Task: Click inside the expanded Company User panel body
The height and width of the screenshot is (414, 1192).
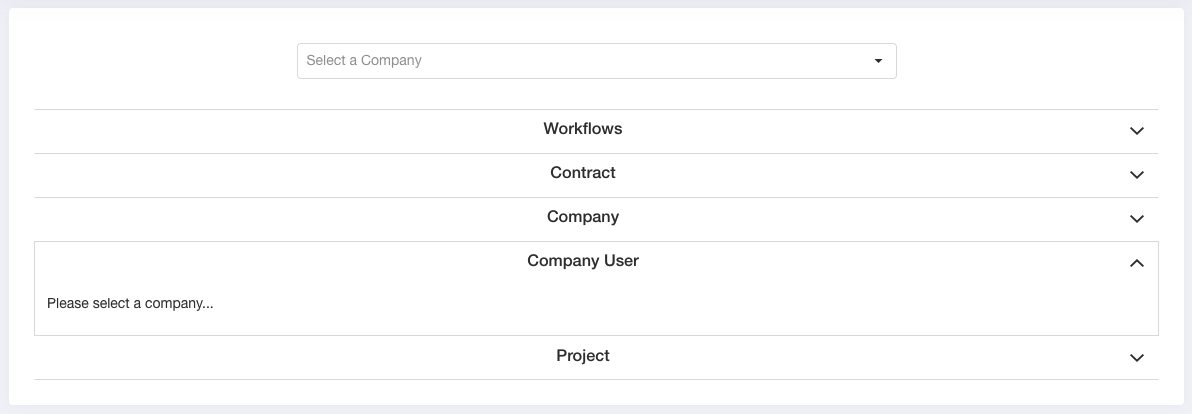Action: (x=596, y=307)
